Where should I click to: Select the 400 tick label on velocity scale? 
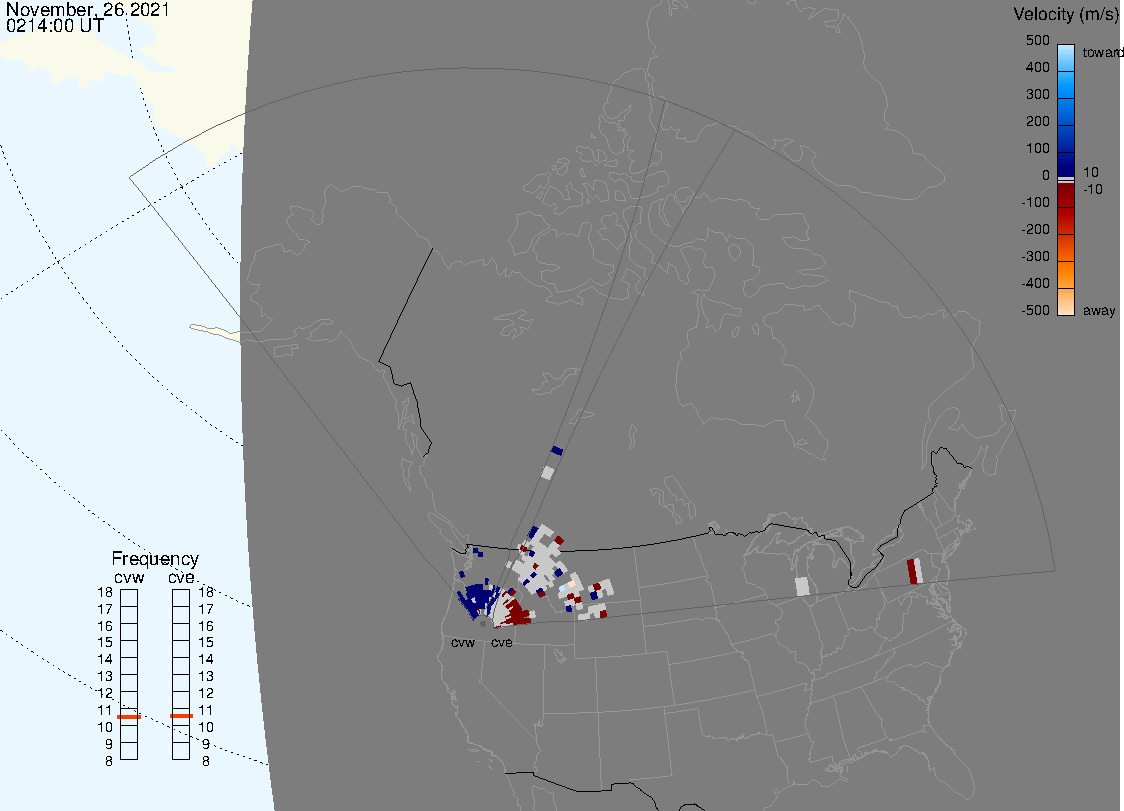(1037, 67)
